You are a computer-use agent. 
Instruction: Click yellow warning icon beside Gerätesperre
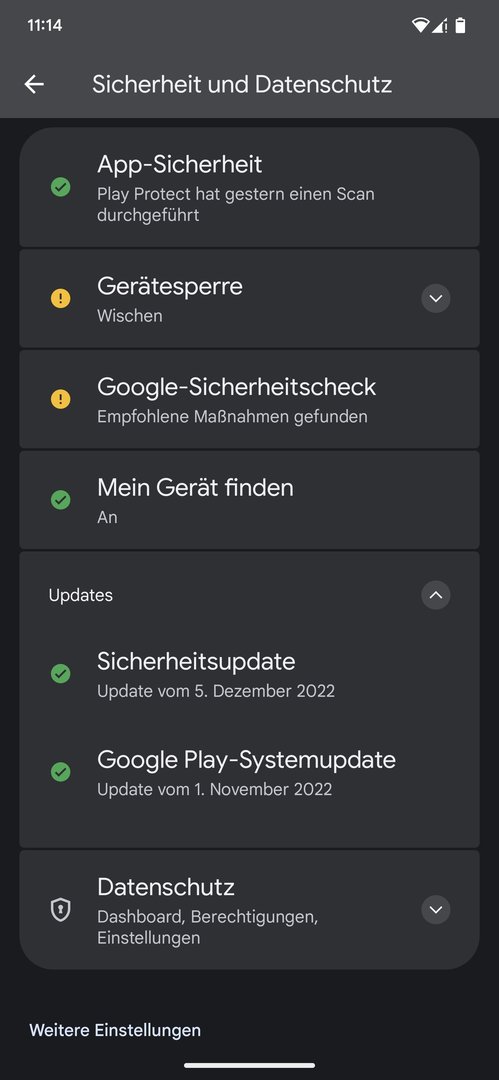(x=61, y=298)
